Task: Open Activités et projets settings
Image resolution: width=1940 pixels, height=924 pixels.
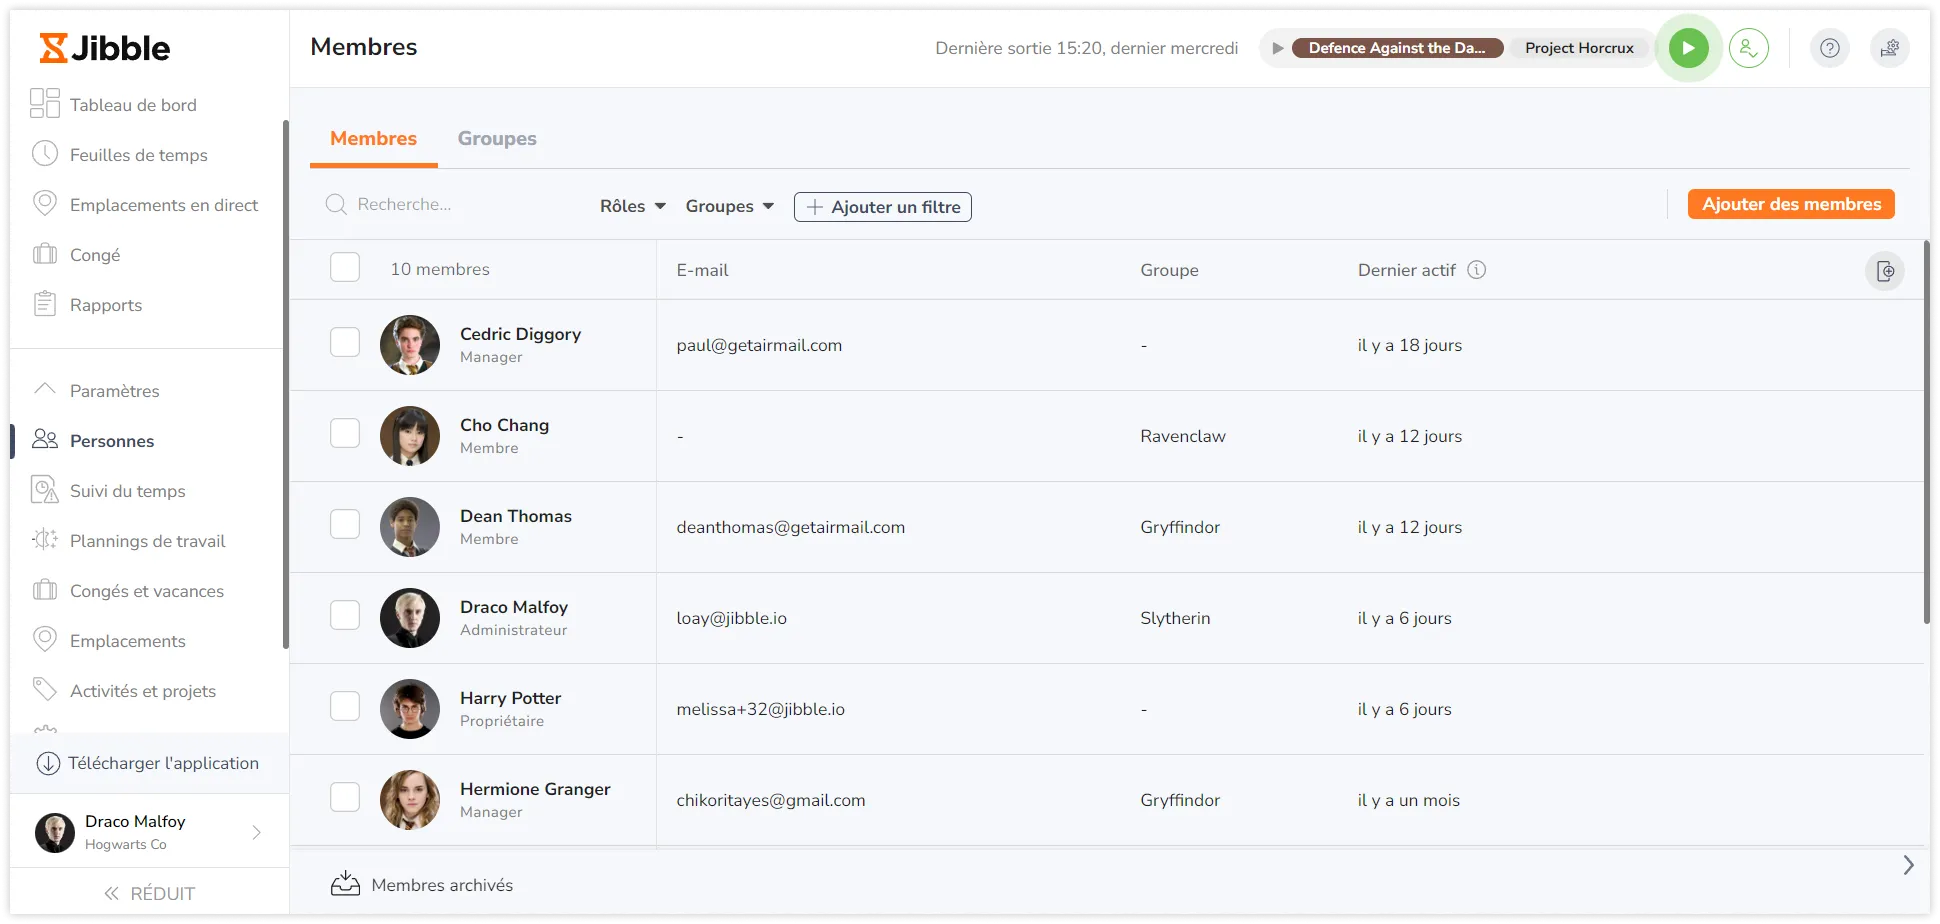Action: pyautogui.click(x=142, y=691)
